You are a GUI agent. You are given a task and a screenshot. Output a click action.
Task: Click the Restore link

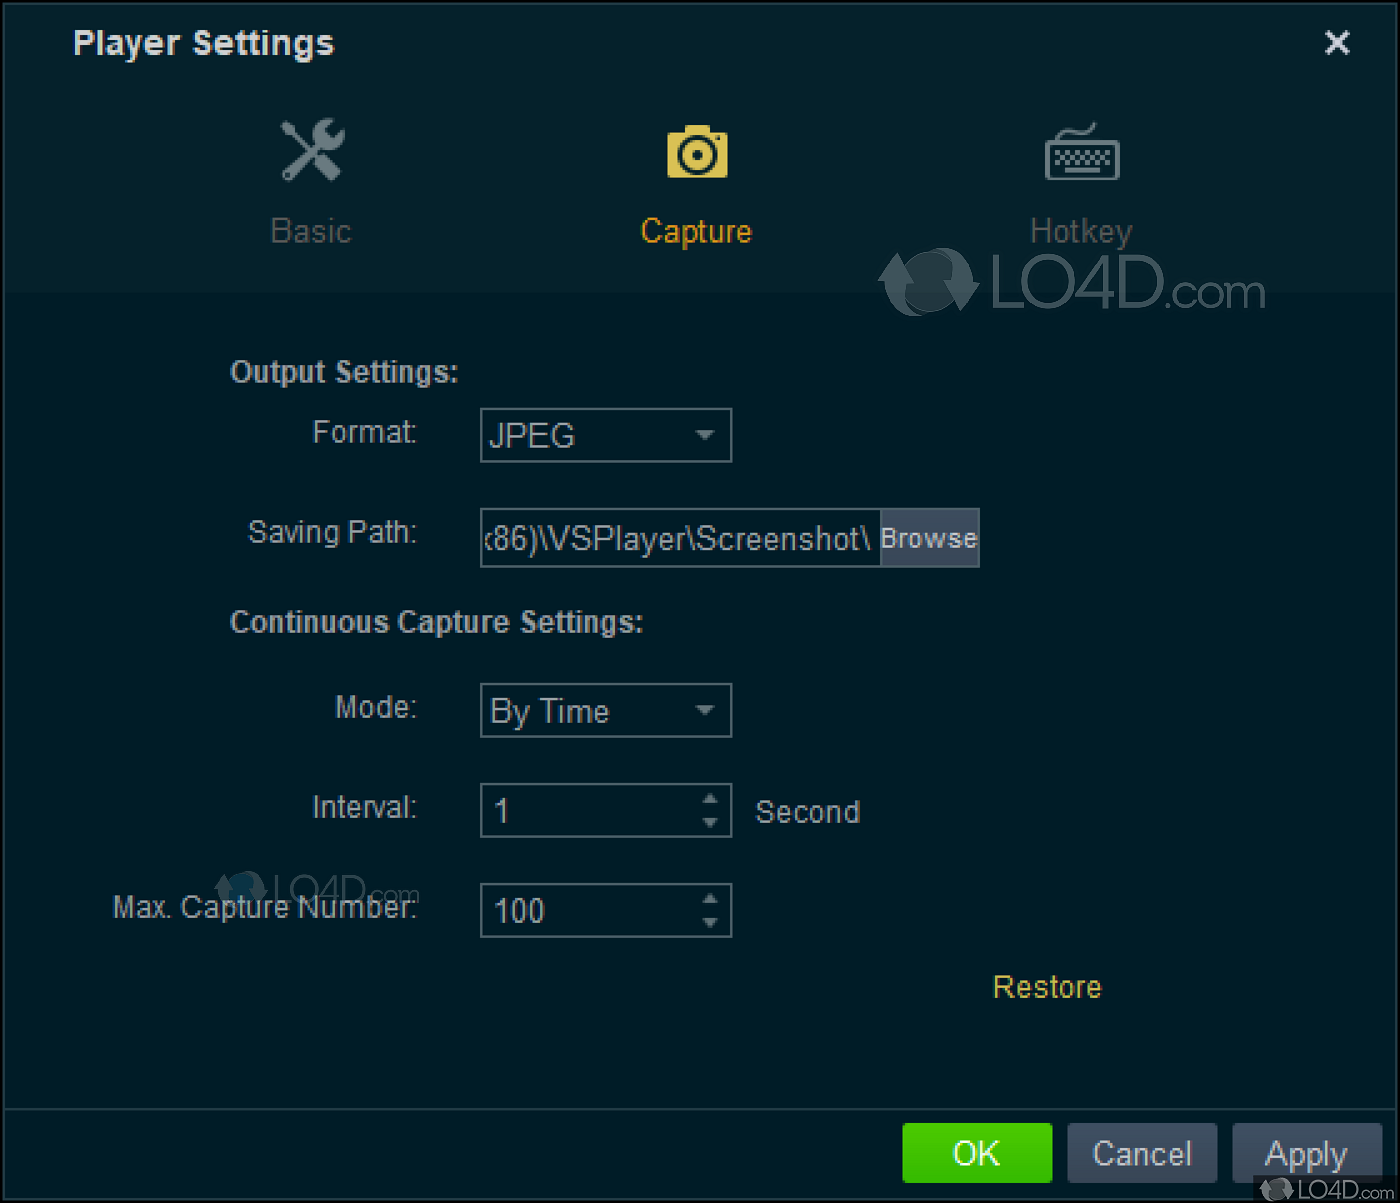click(1046, 987)
